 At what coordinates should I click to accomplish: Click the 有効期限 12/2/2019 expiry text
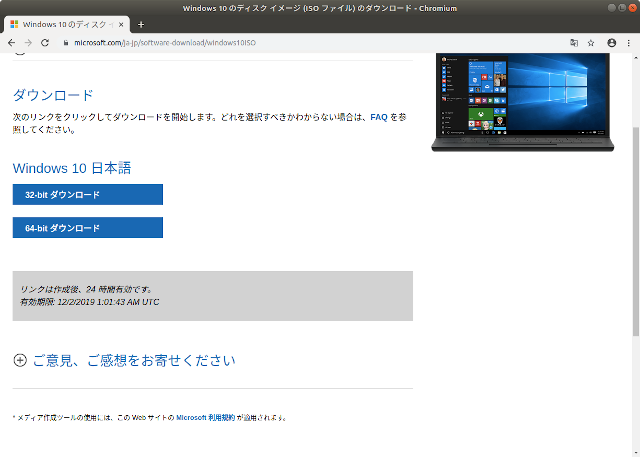coord(90,302)
